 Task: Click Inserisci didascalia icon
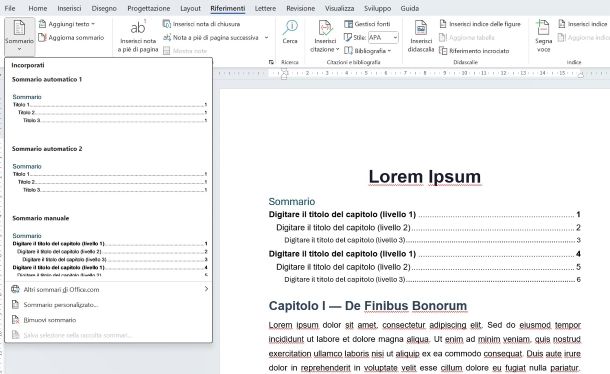(421, 28)
